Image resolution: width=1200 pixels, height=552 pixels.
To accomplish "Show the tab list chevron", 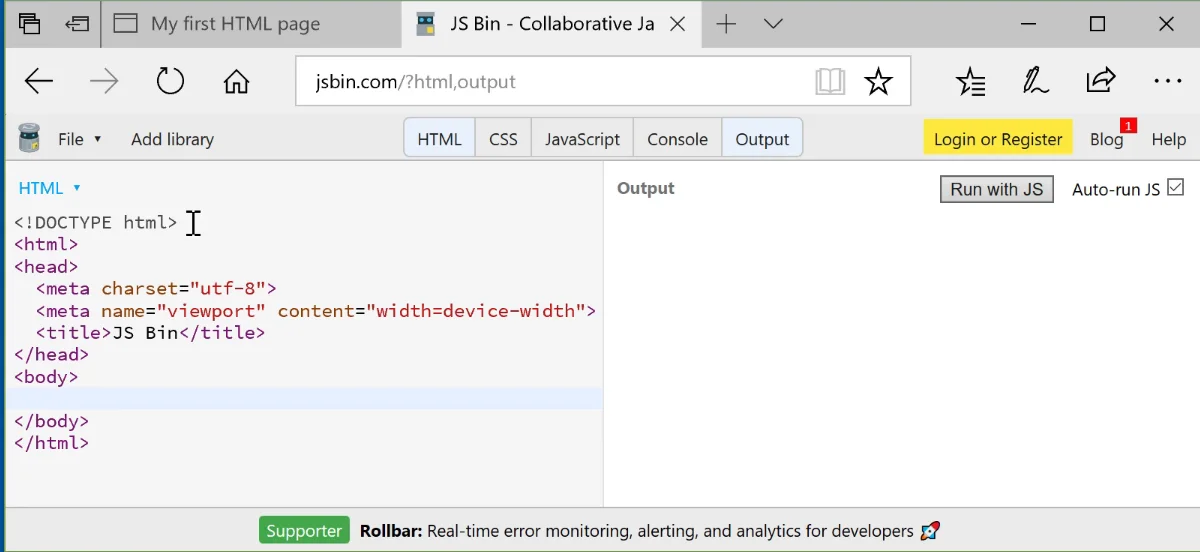I will click(x=773, y=24).
